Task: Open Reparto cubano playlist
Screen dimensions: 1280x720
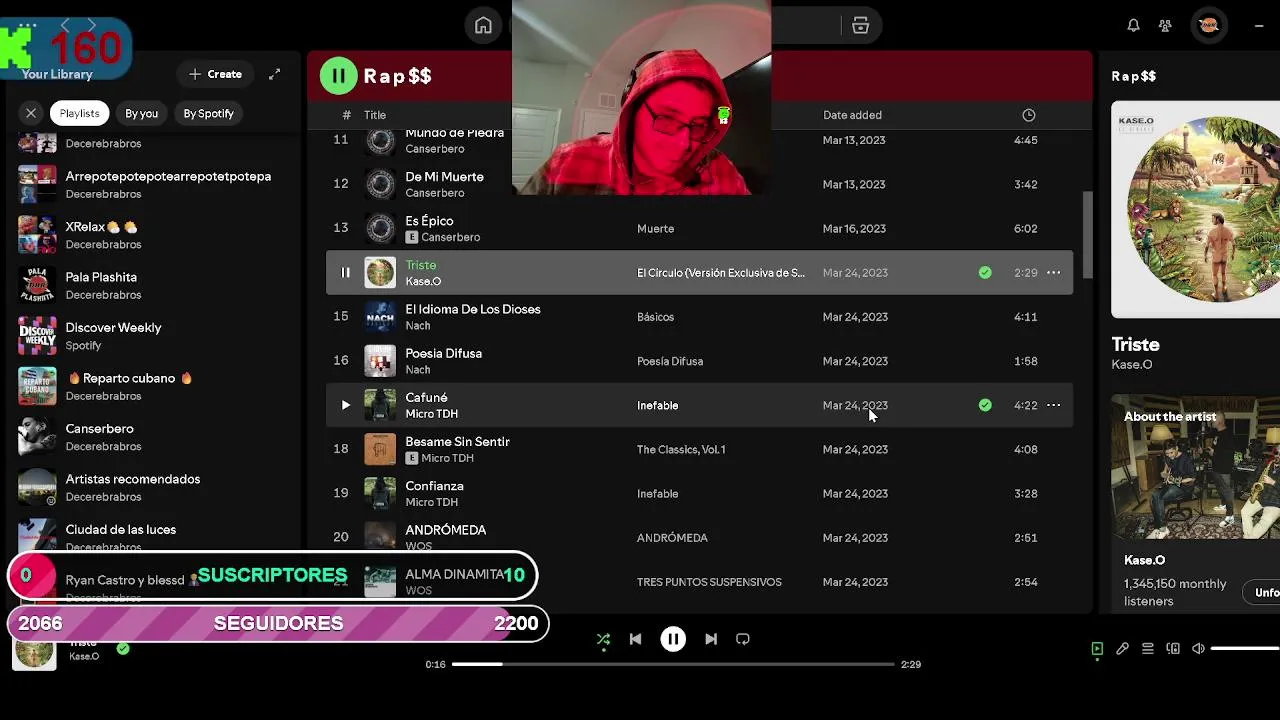Action: 152,386
